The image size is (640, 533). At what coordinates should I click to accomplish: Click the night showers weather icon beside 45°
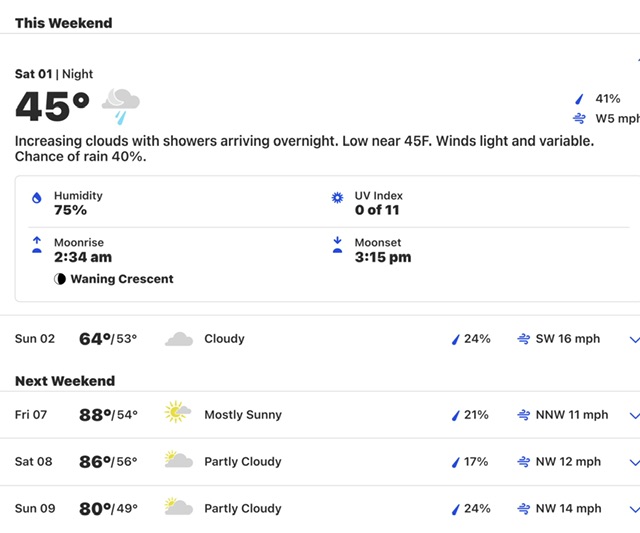121,106
